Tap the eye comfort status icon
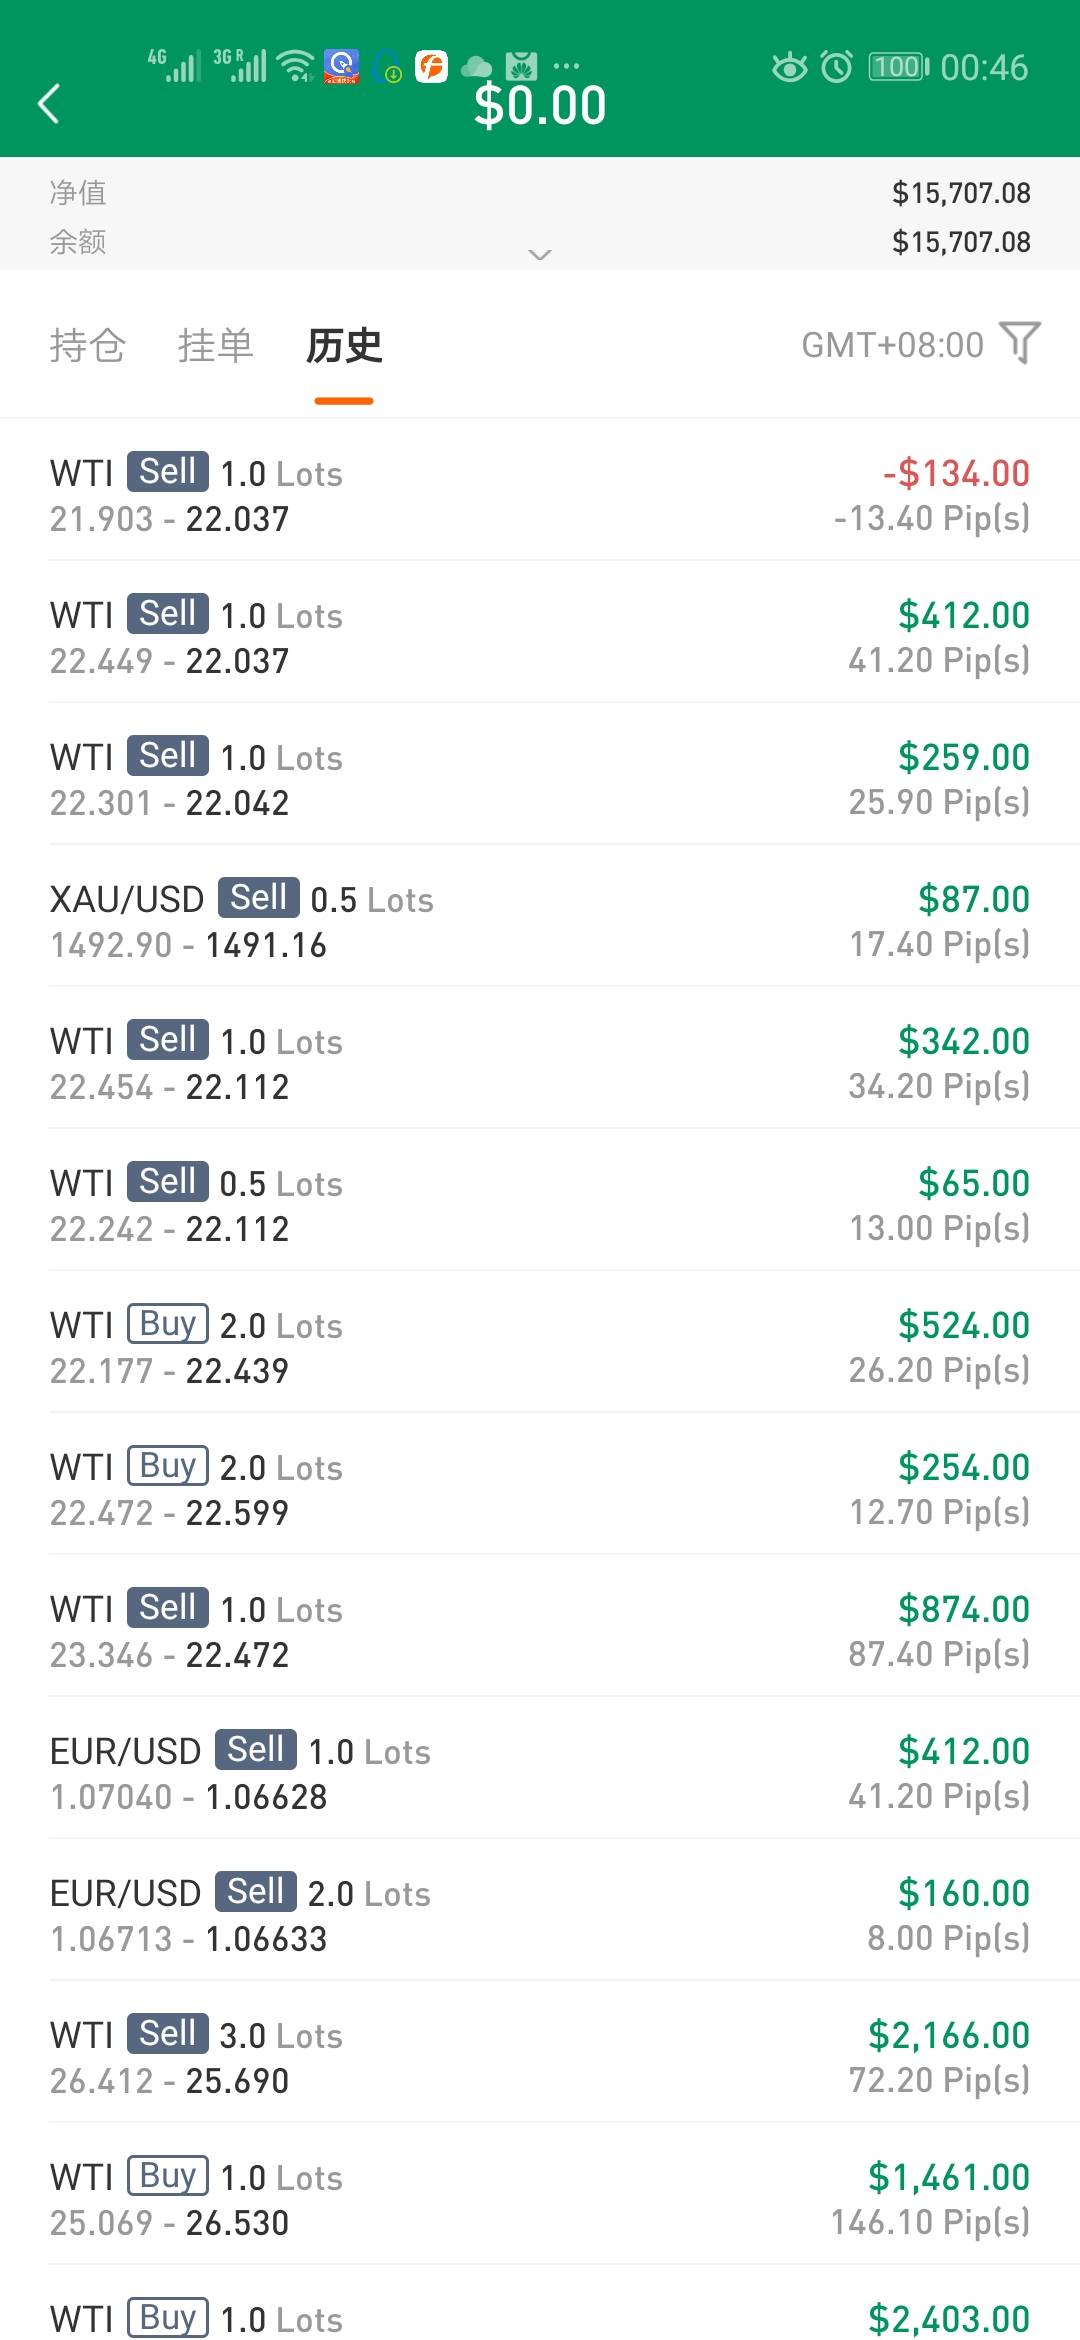This screenshot has width=1080, height=2340. 789,67
